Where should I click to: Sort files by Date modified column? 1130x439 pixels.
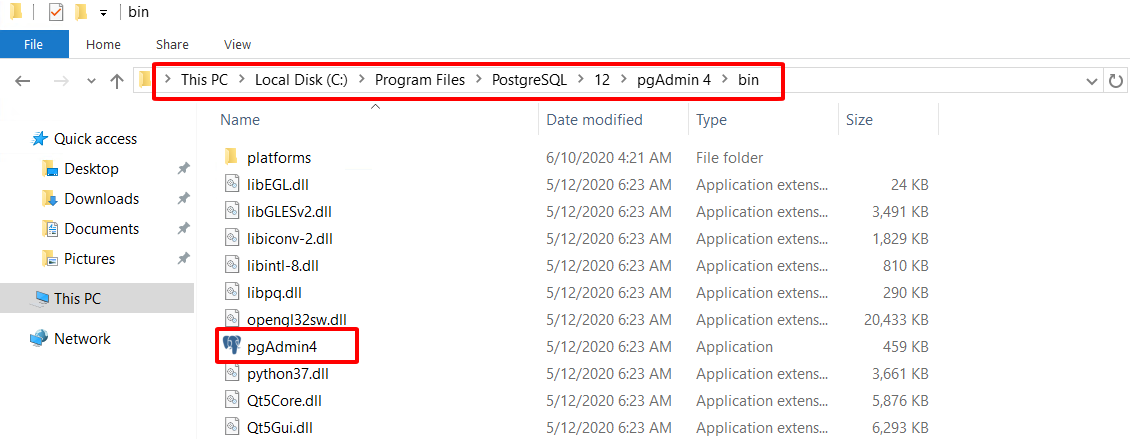[x=594, y=119]
